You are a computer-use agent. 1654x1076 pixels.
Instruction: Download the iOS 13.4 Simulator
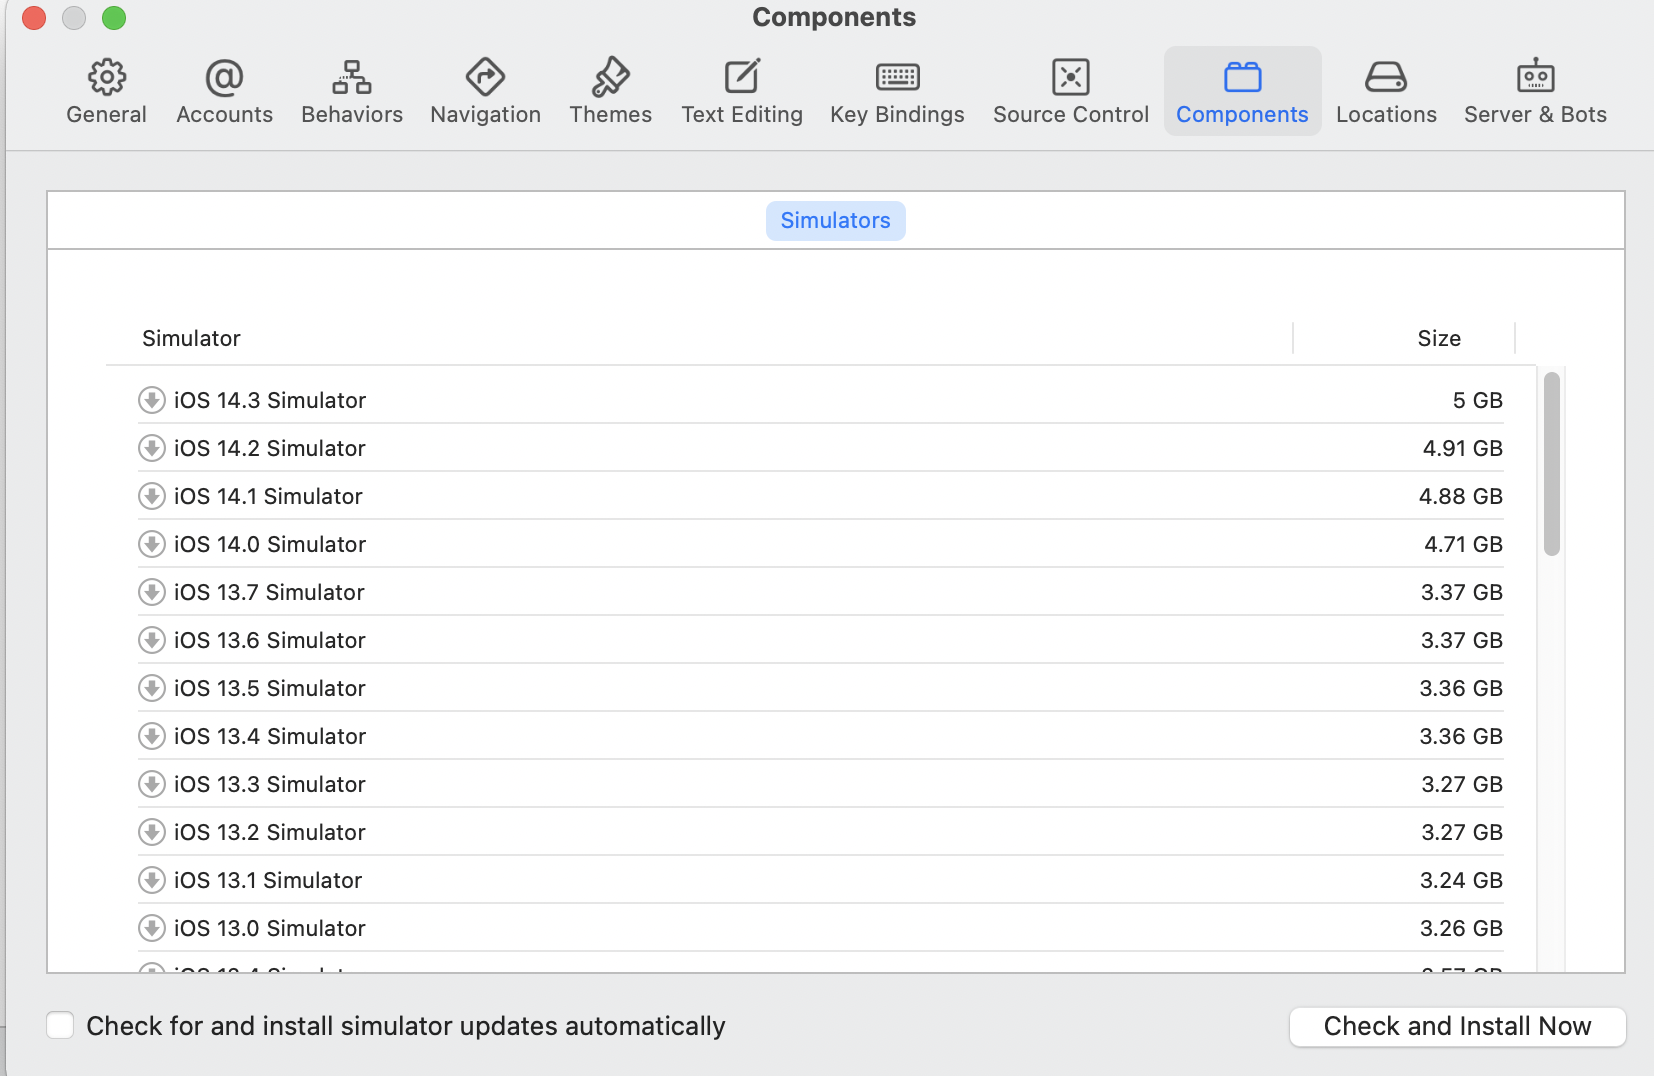pyautogui.click(x=151, y=736)
